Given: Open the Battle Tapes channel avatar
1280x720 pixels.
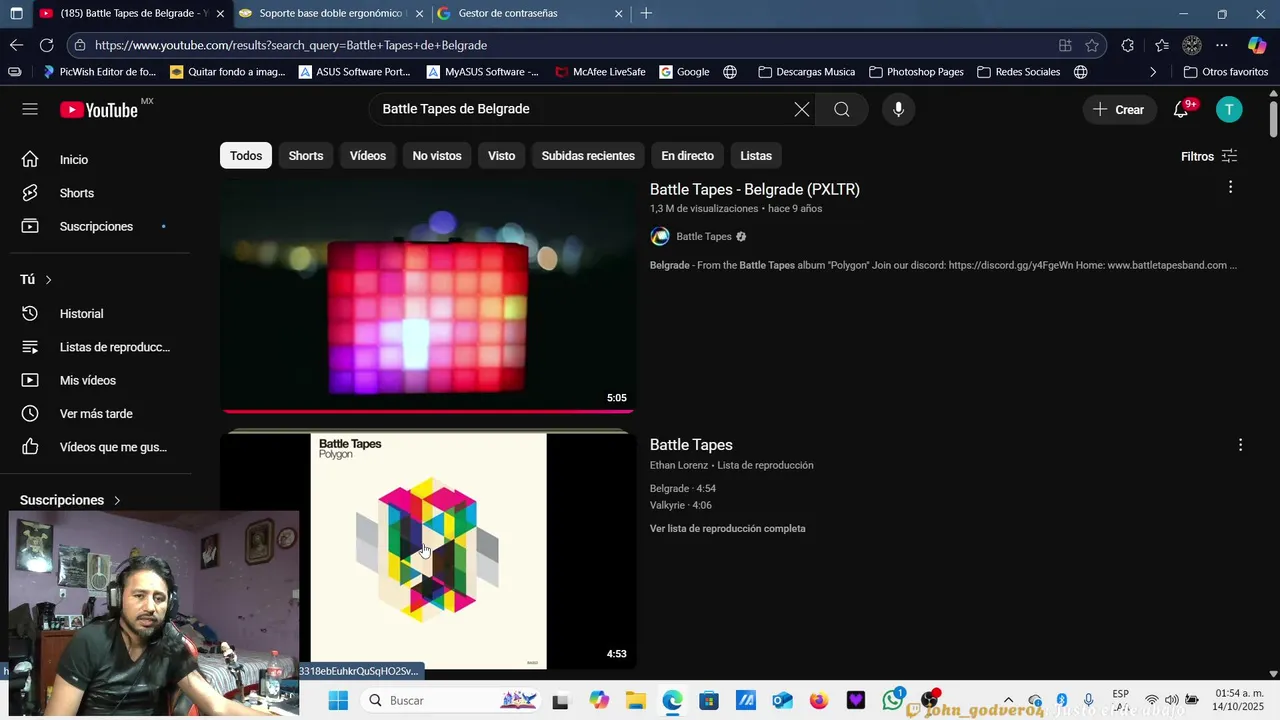Looking at the screenshot, I should pyautogui.click(x=660, y=237).
